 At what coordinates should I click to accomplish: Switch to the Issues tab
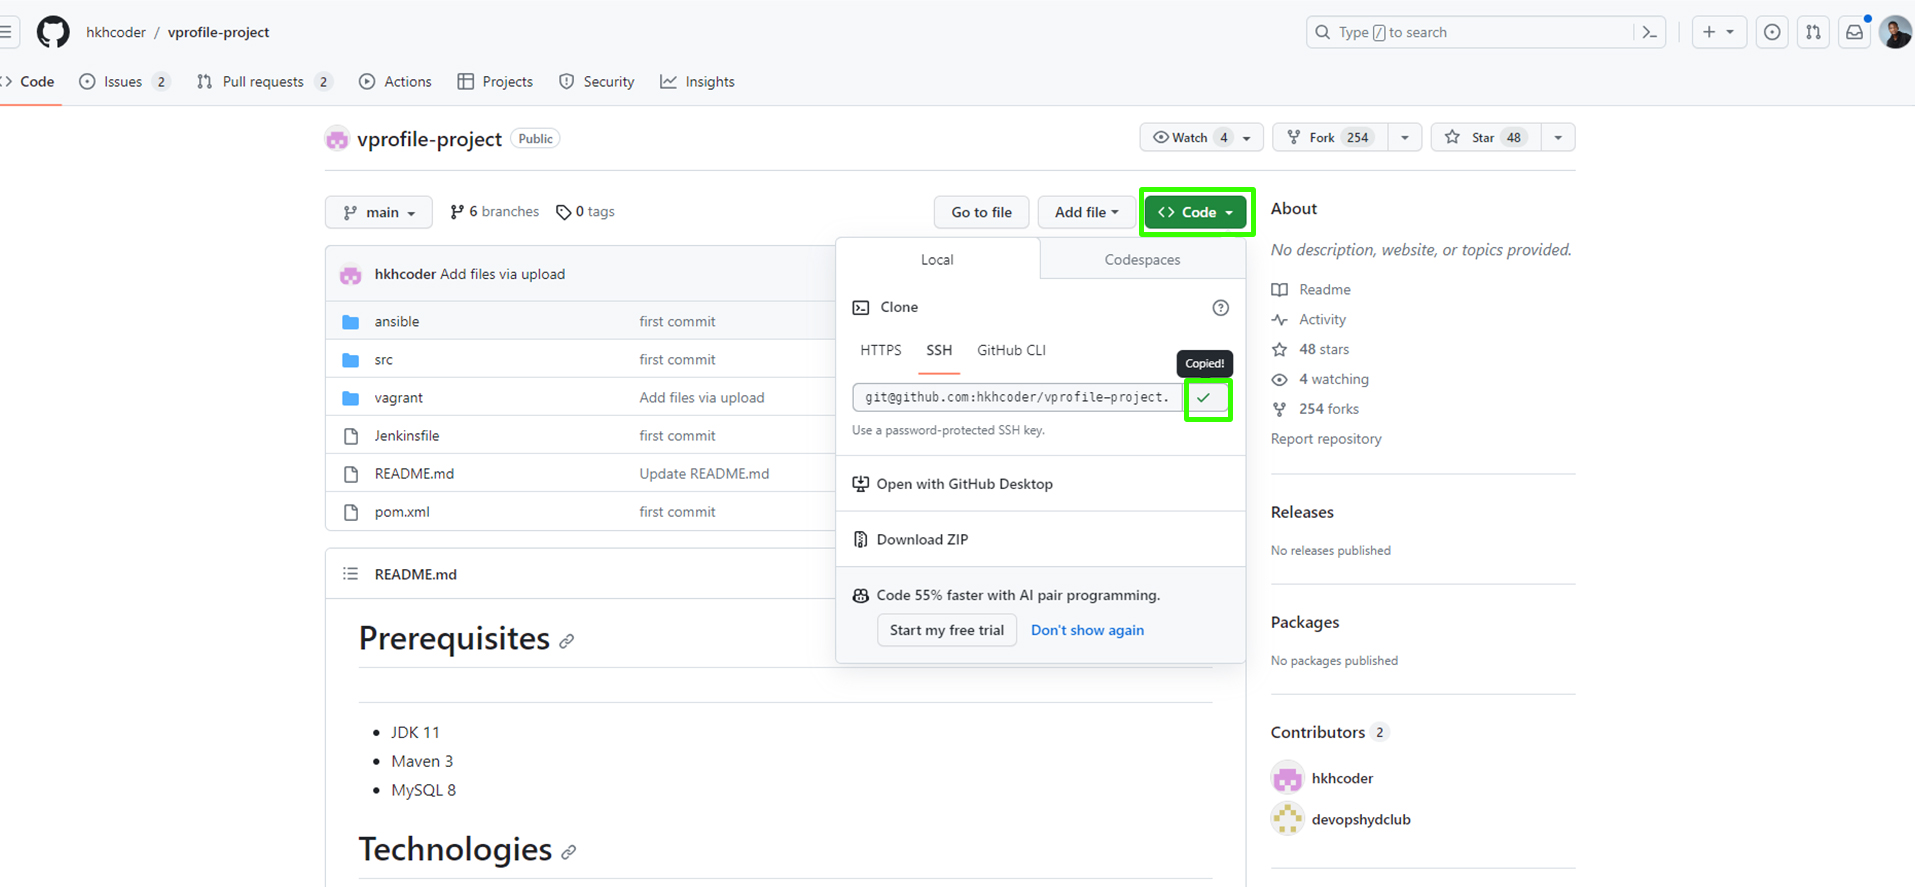click(124, 82)
